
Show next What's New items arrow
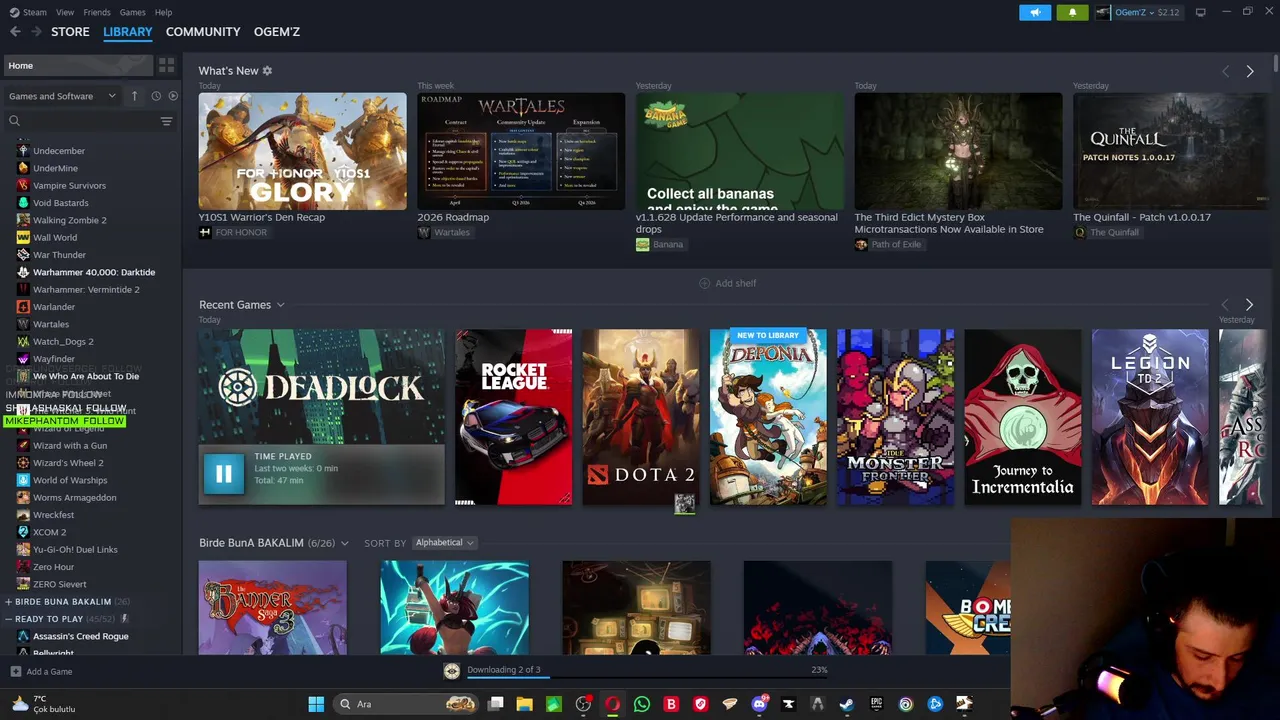1249,72
